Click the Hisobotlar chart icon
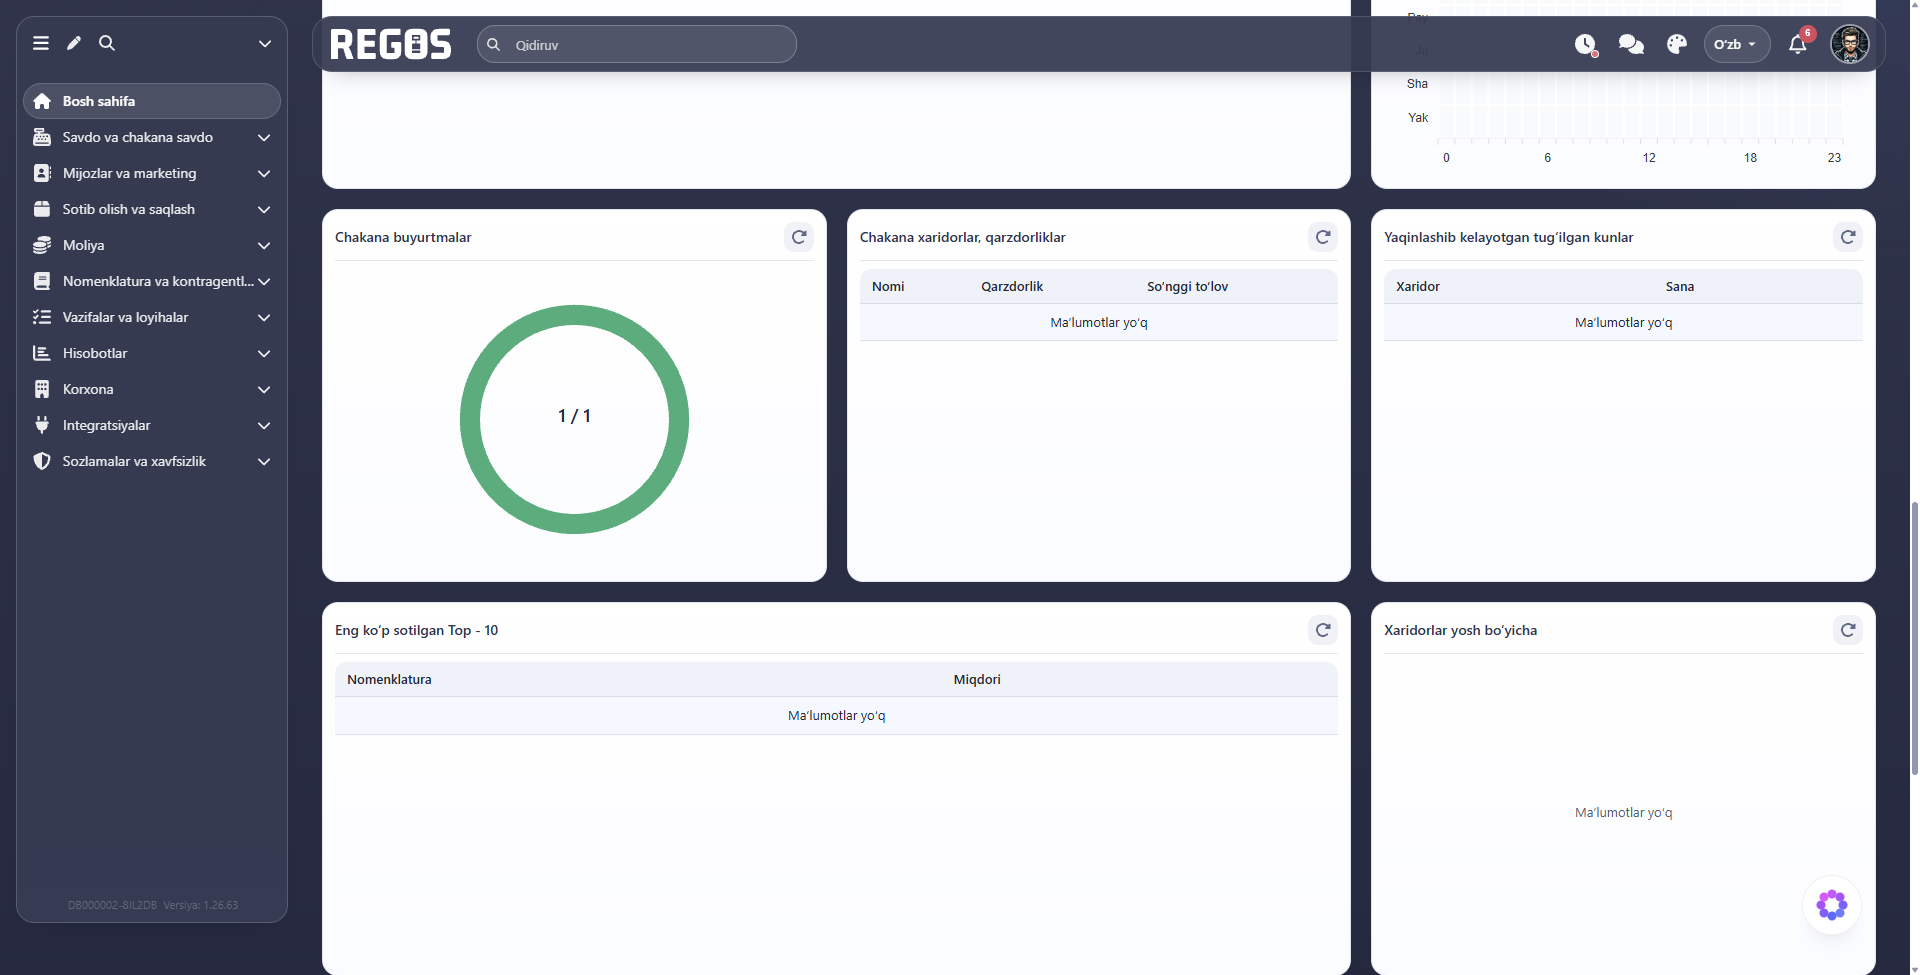The width and height of the screenshot is (1920, 975). (42, 353)
